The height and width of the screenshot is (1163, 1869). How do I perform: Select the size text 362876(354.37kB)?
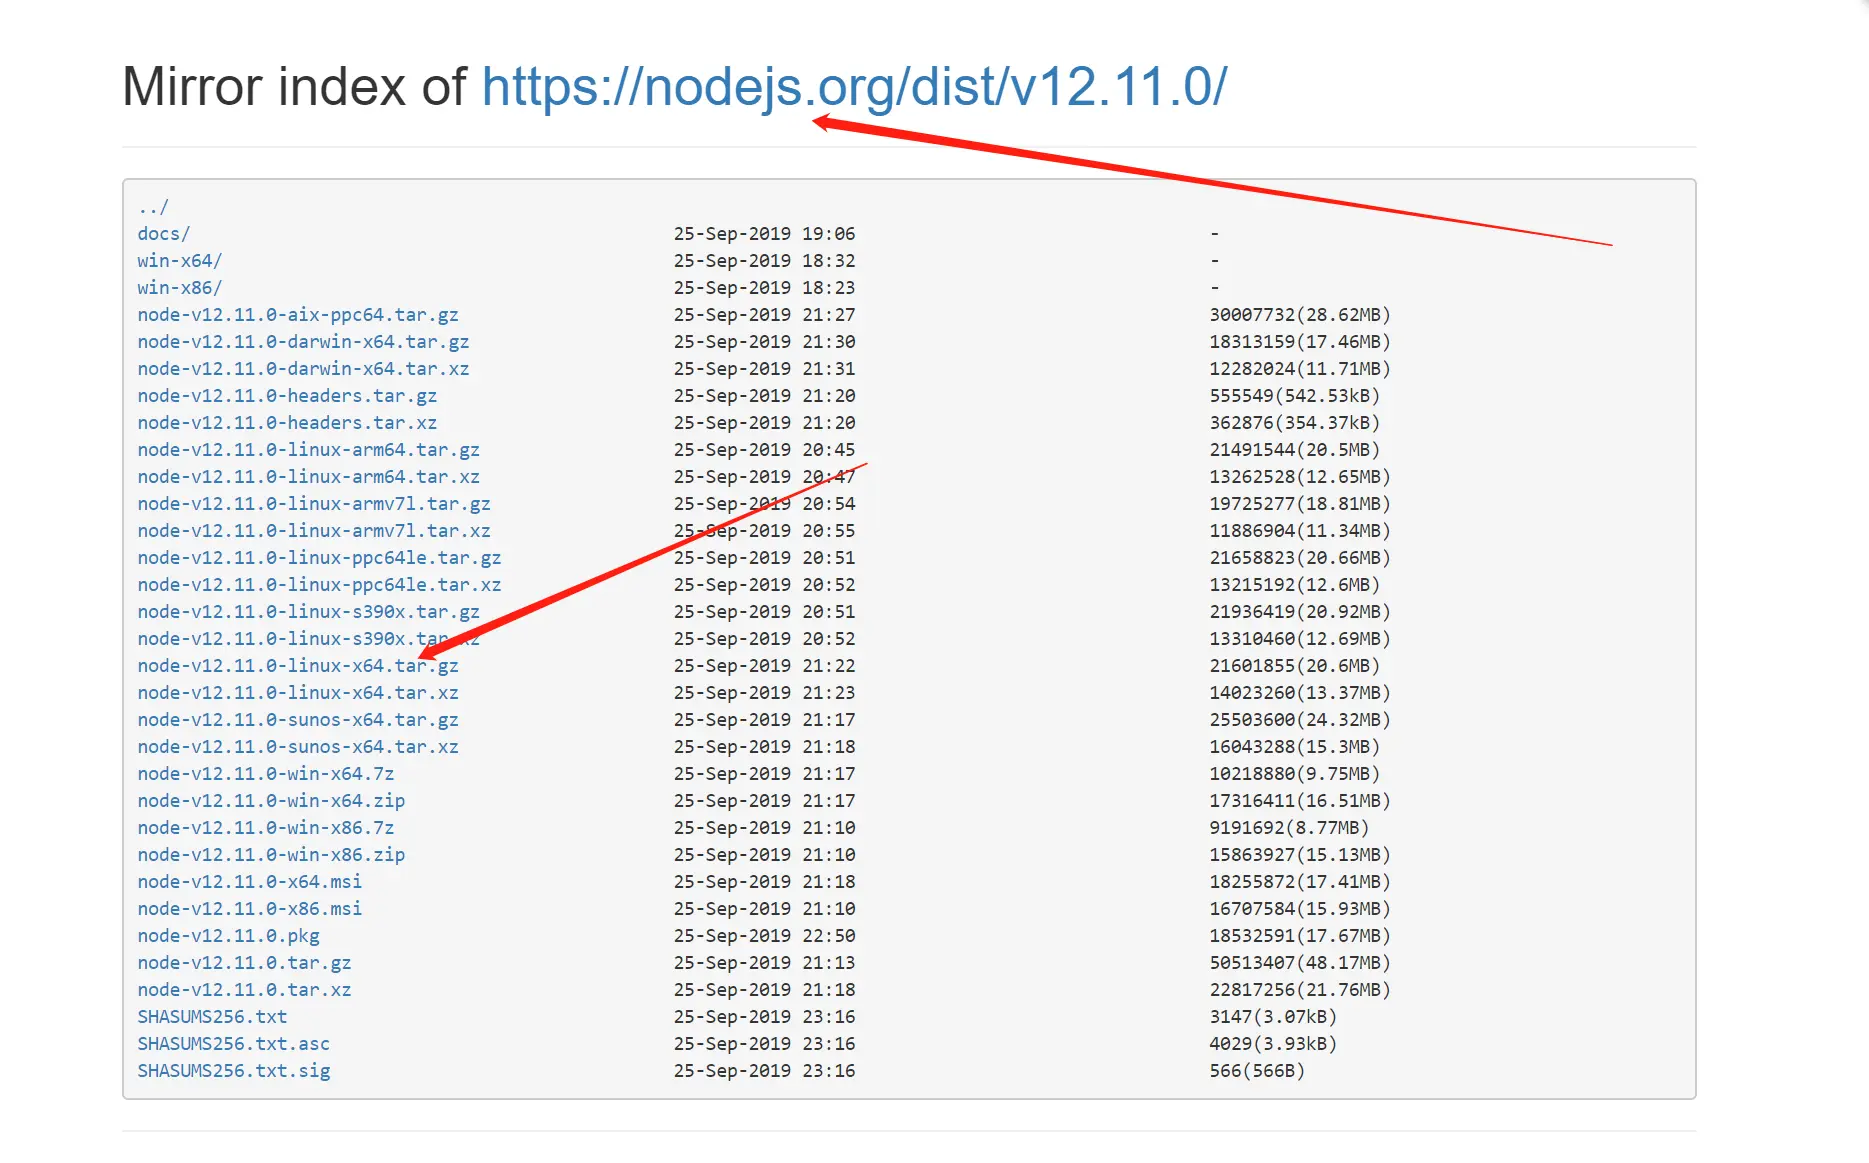1295,423
